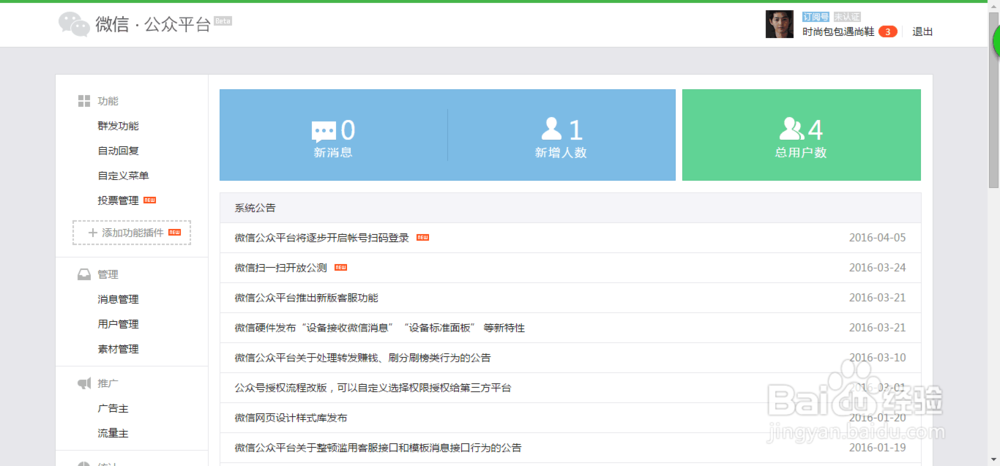
Task: Open 素材管理 in the sidebar
Action: tap(118, 349)
